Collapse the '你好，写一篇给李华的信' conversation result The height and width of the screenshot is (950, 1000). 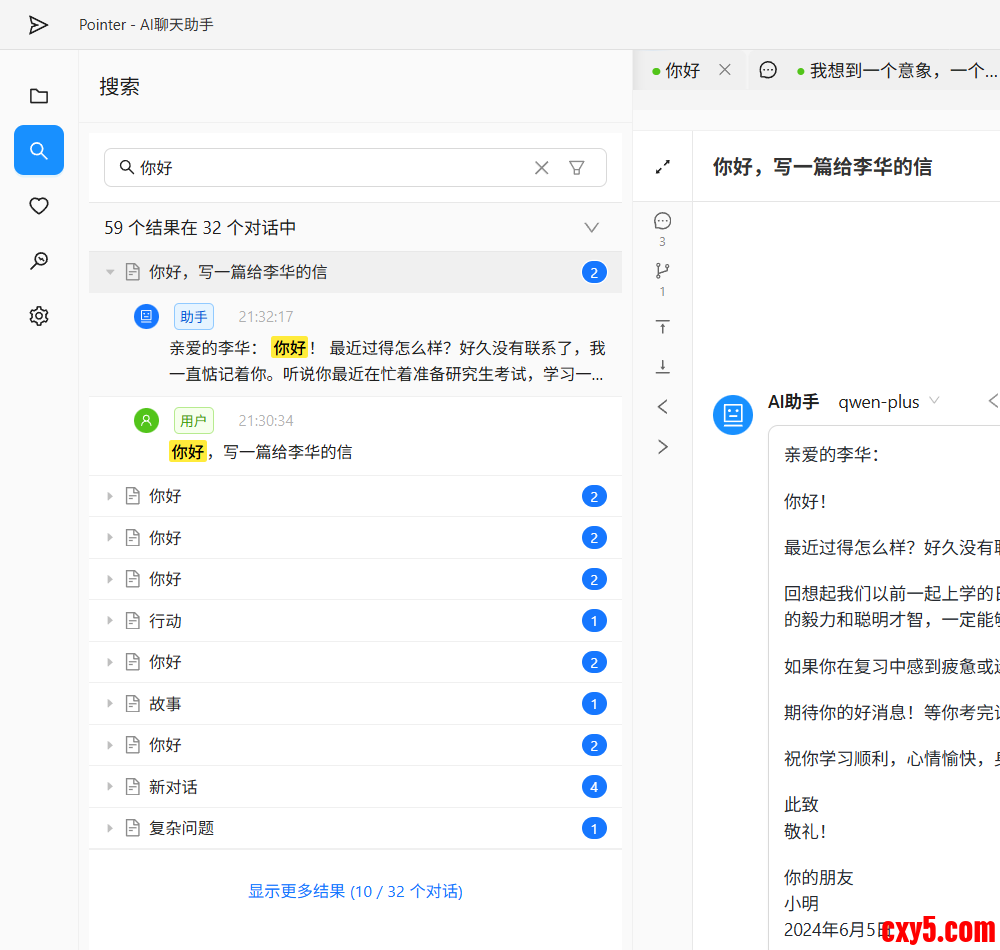tap(110, 272)
